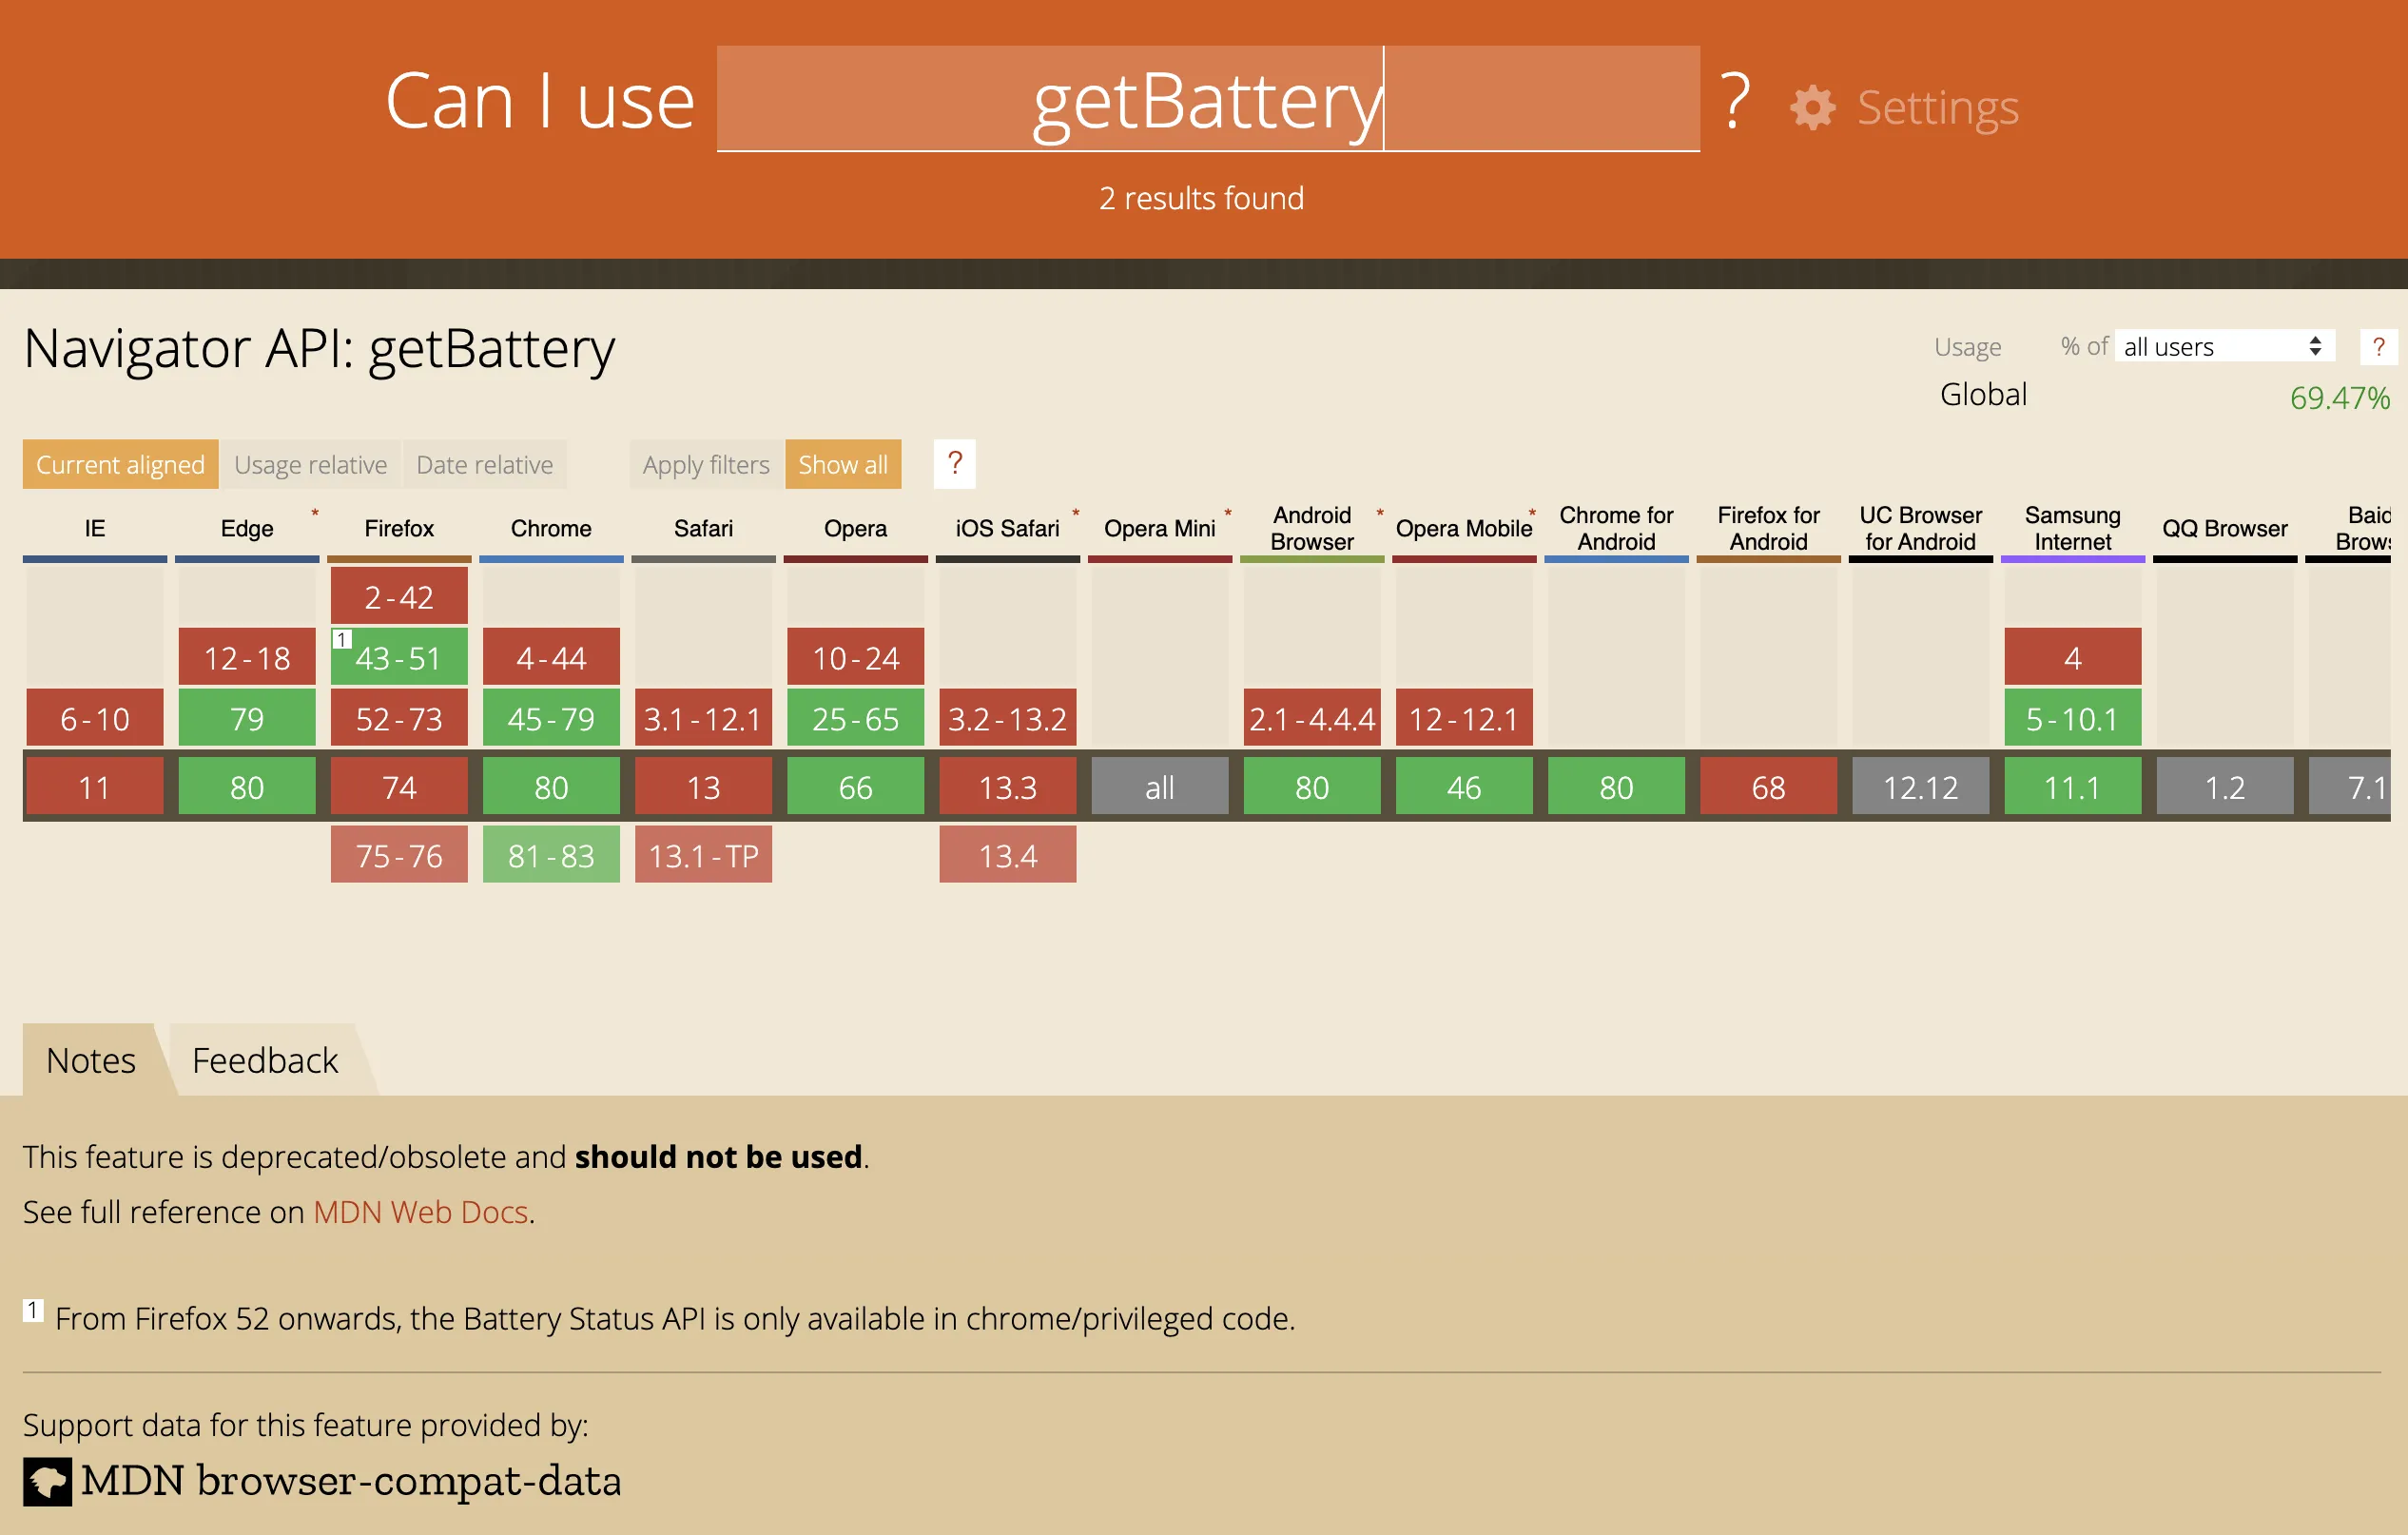Click the getBattery search input field
The height and width of the screenshot is (1535, 2408).
[x=1208, y=99]
